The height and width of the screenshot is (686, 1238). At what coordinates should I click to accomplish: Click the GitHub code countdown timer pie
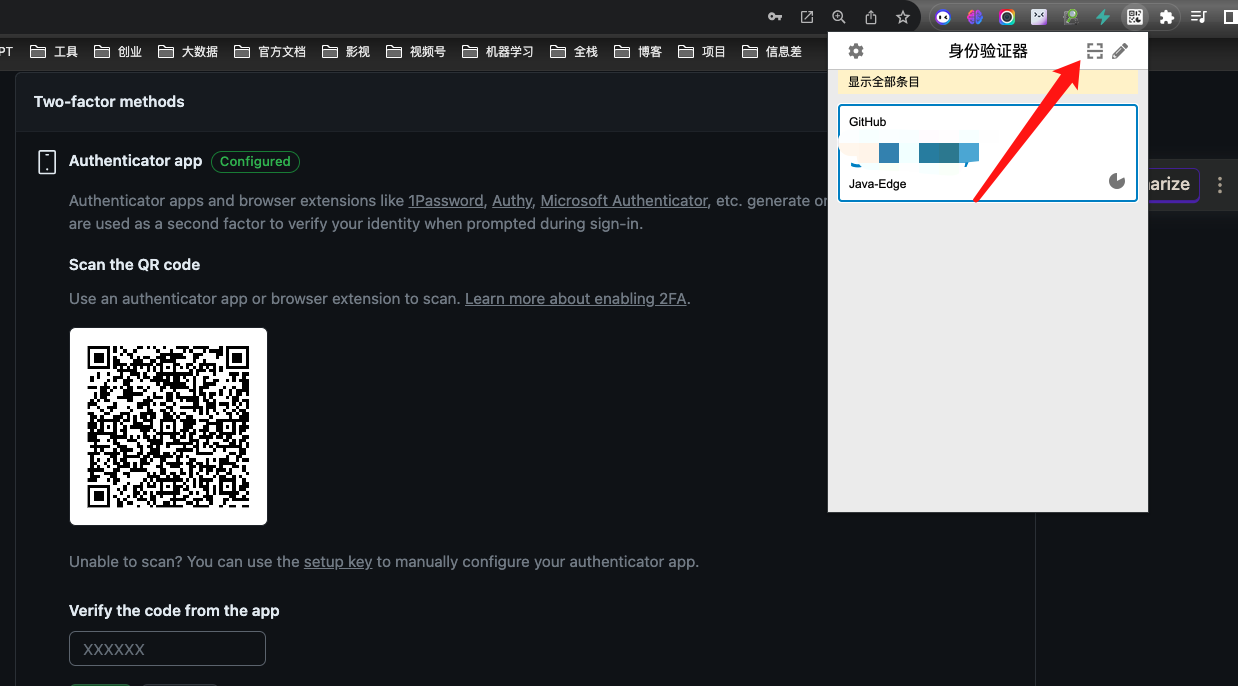pos(1117,181)
